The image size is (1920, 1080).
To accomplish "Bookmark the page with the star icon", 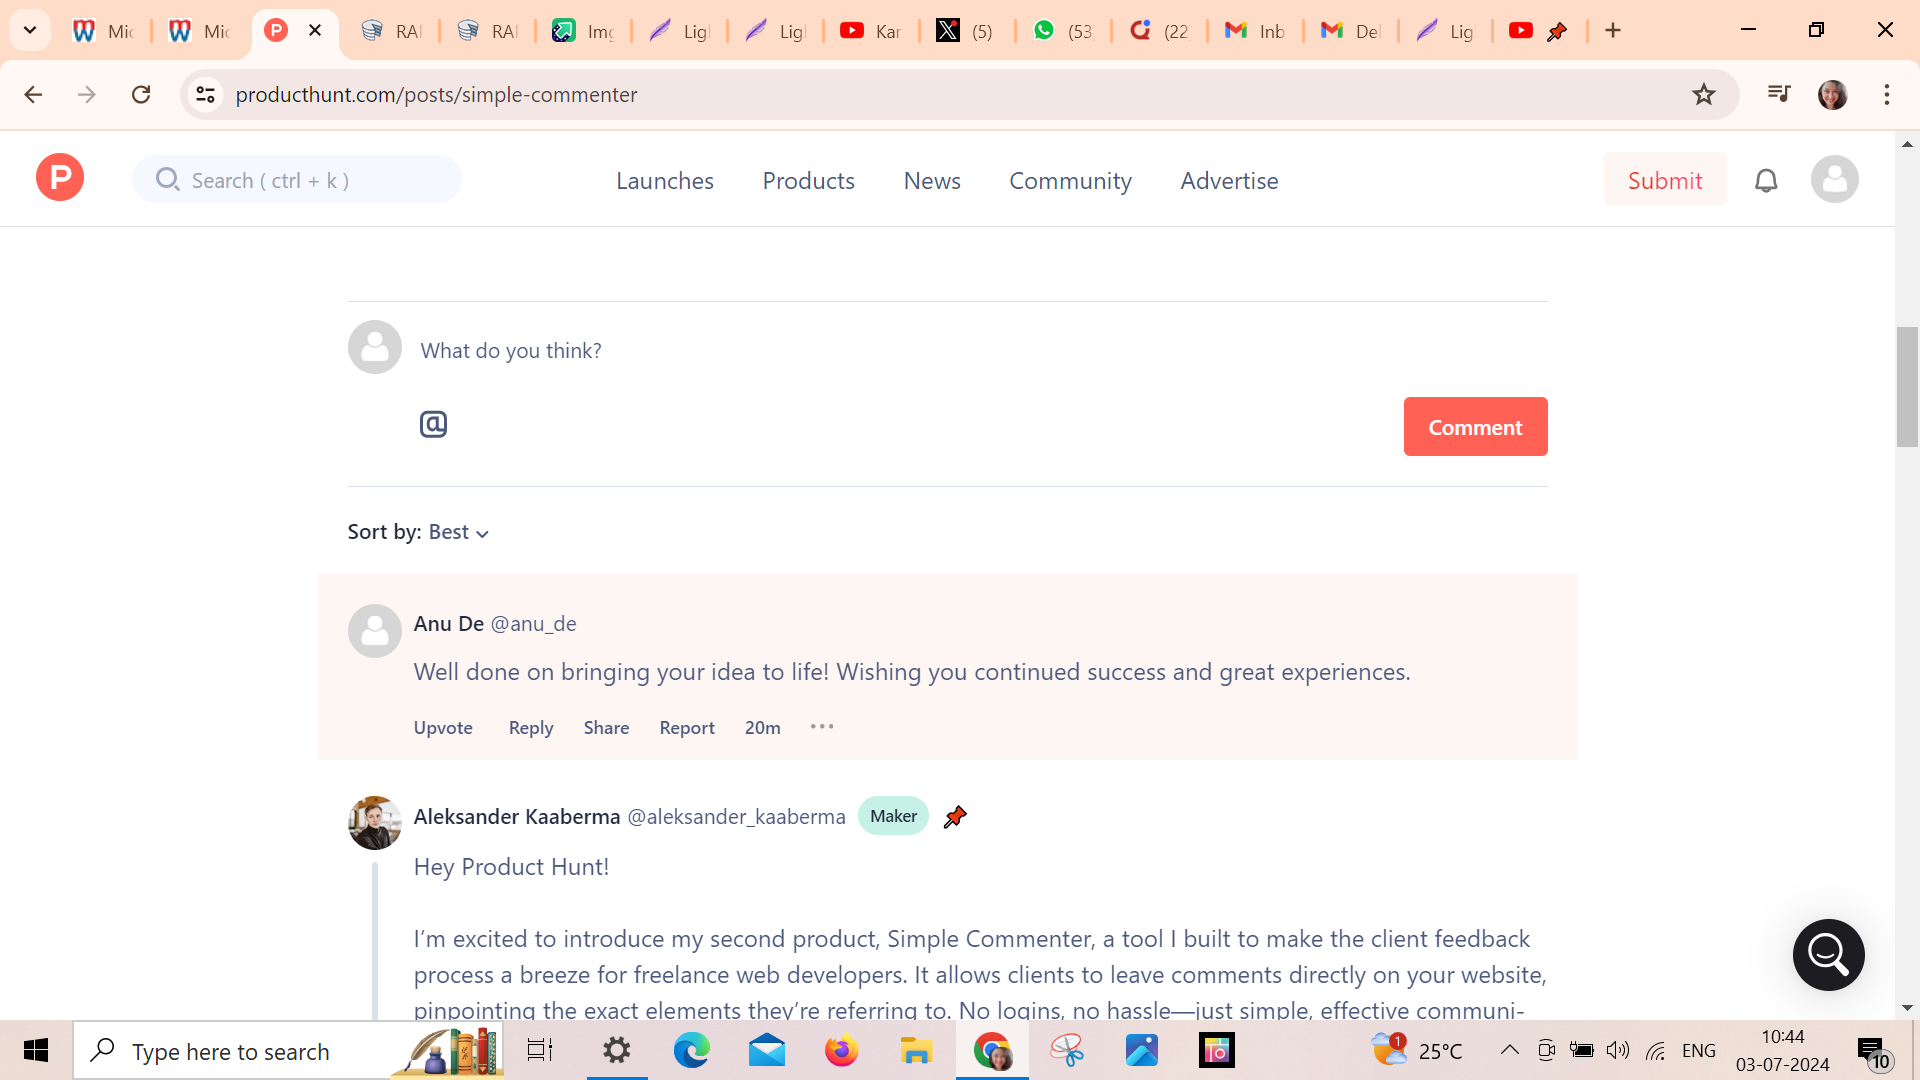I will pyautogui.click(x=1704, y=95).
